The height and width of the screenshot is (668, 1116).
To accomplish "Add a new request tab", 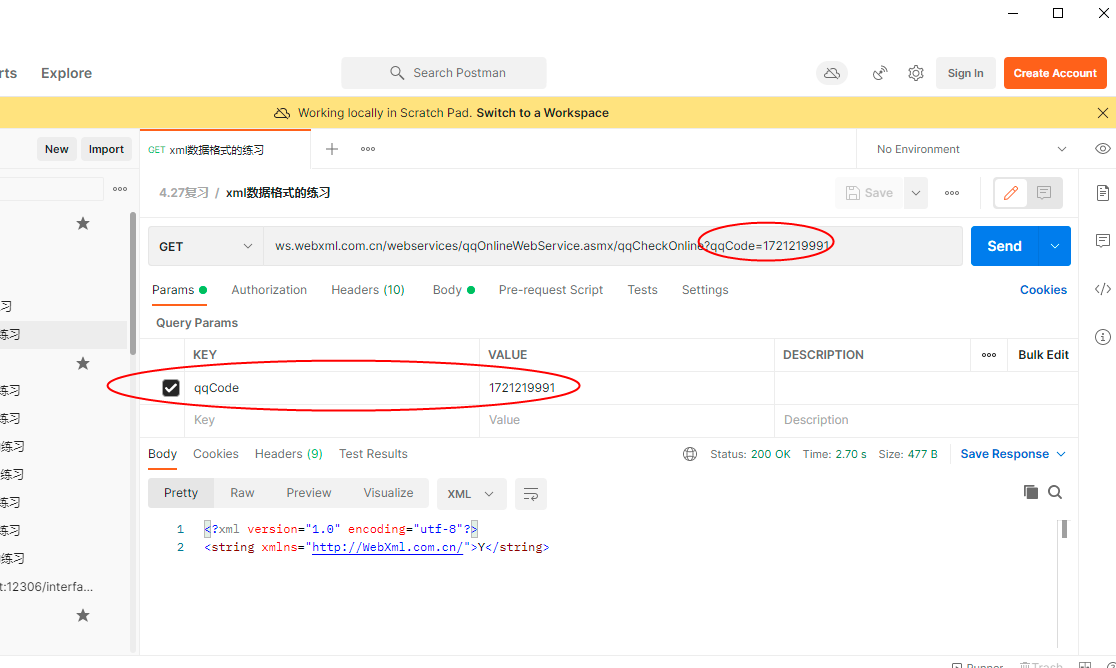I will pos(332,149).
